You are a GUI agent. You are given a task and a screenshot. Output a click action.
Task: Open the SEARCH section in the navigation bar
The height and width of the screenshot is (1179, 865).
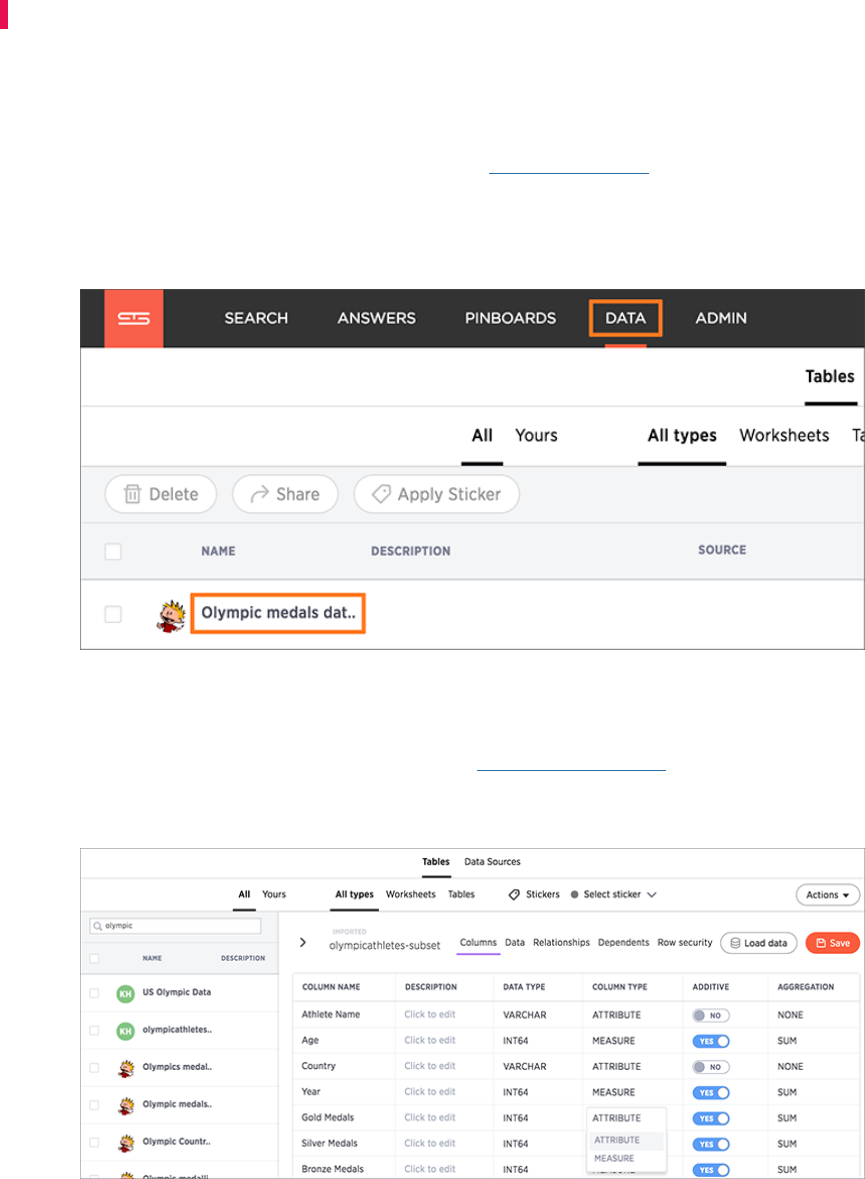click(256, 318)
